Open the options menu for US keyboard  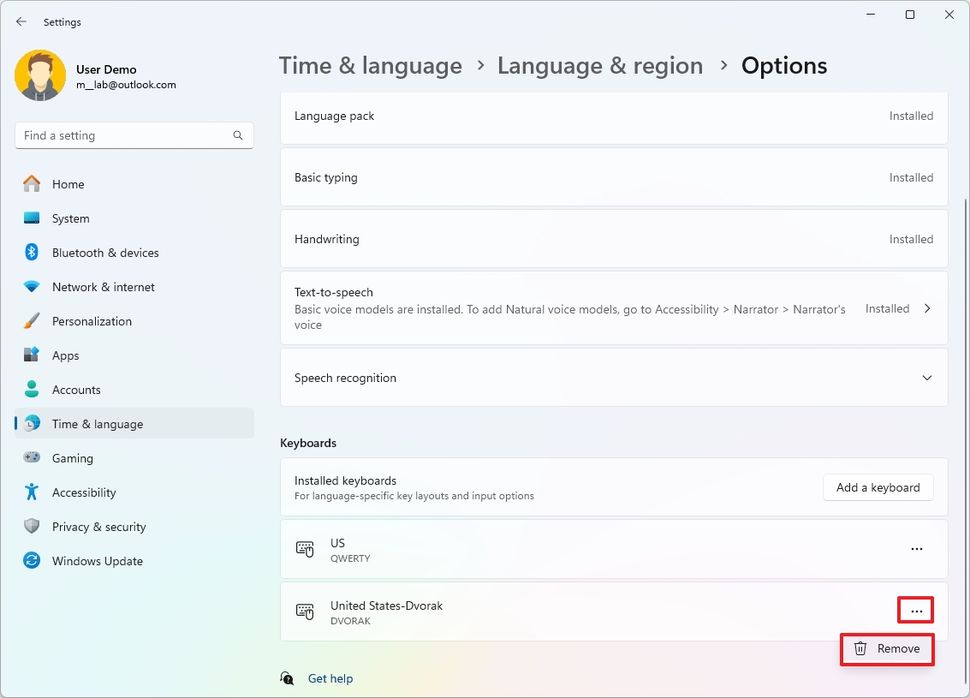tap(916, 548)
